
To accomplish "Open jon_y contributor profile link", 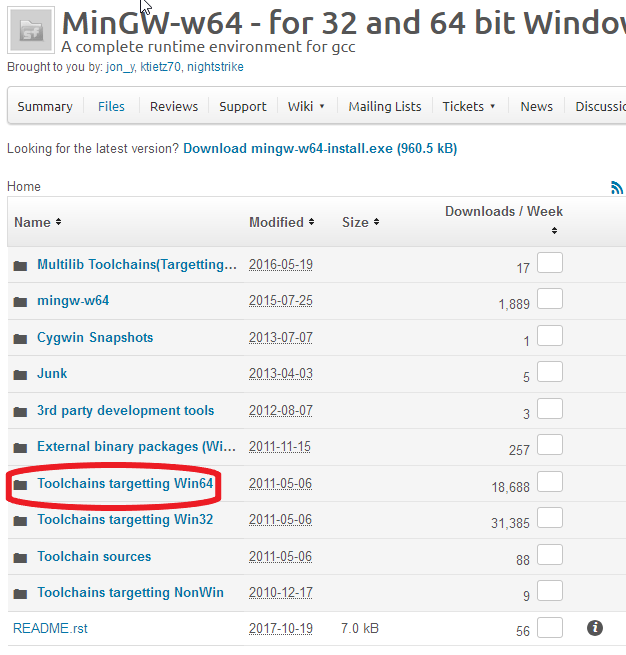I will coord(120,67).
